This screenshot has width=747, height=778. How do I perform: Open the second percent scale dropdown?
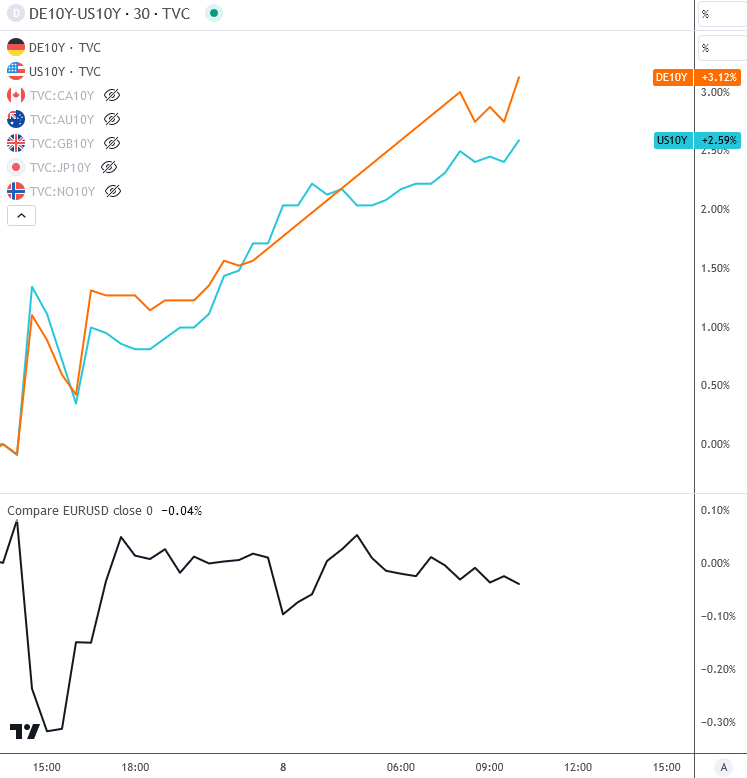[720, 47]
